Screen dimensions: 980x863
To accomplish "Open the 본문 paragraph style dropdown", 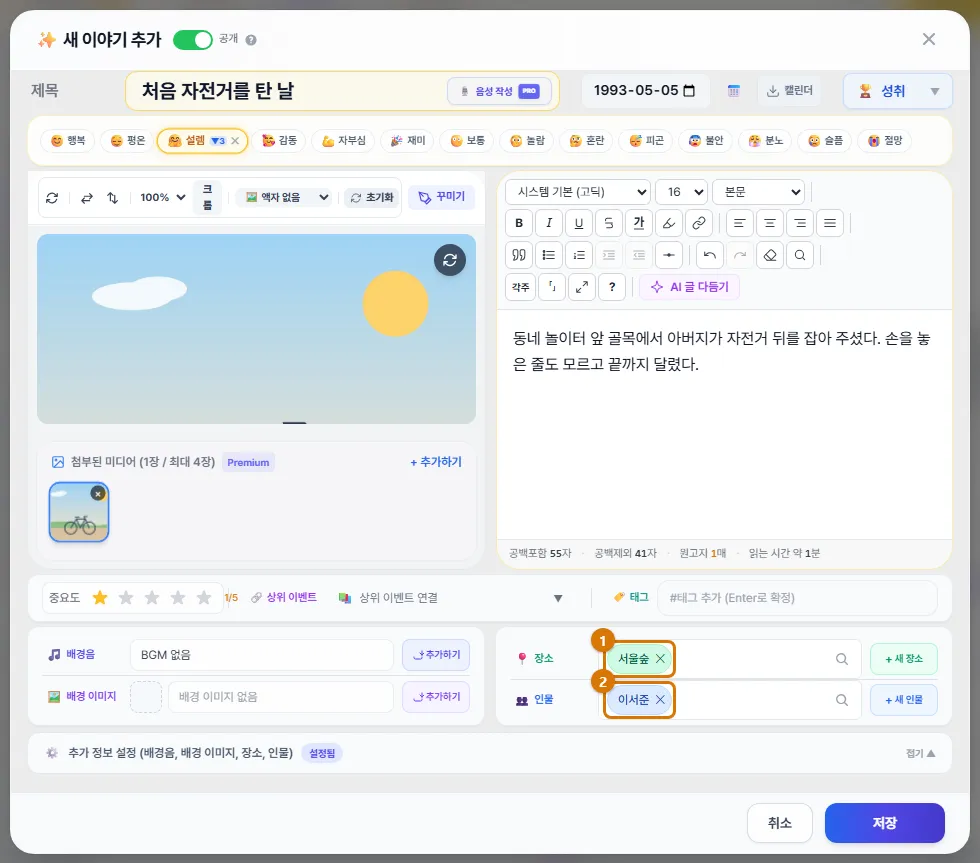I will [758, 192].
